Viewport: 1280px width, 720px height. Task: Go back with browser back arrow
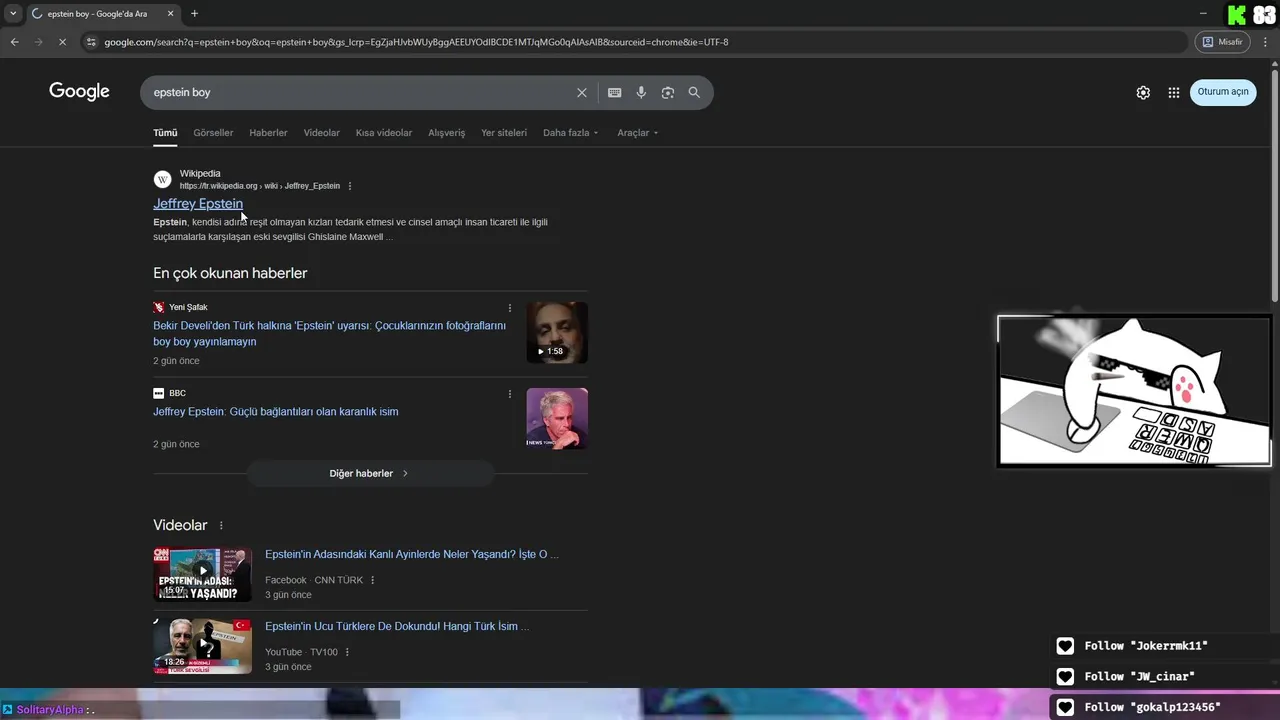[x=14, y=42]
